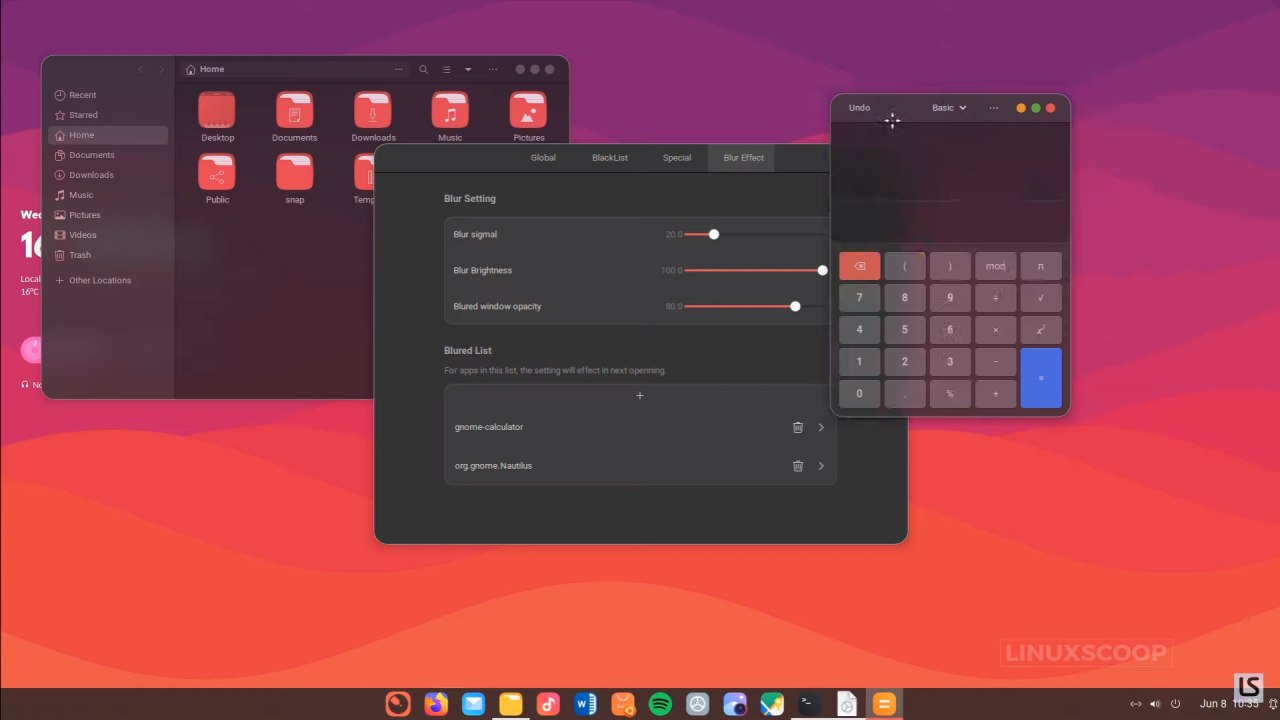Click the number 5 key in Calculator

tap(905, 330)
